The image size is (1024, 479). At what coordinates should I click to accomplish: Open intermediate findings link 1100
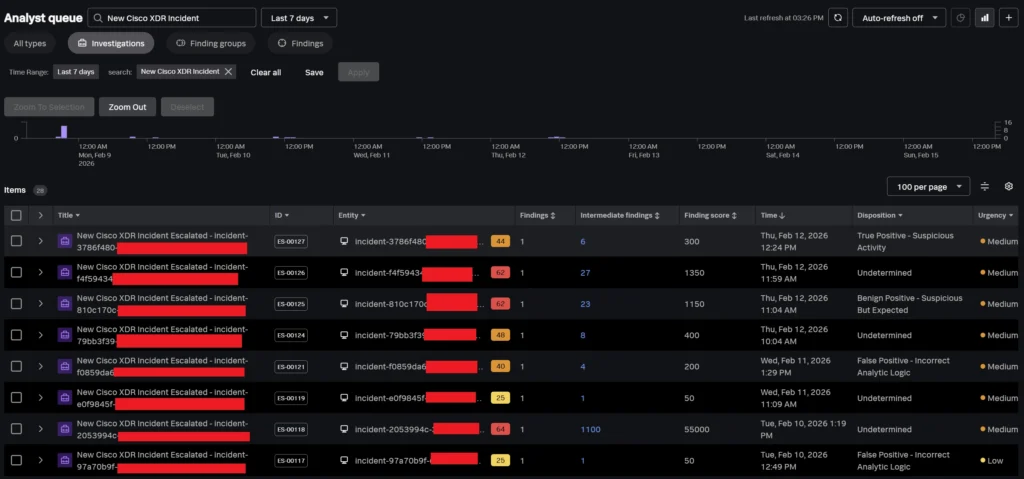point(590,429)
